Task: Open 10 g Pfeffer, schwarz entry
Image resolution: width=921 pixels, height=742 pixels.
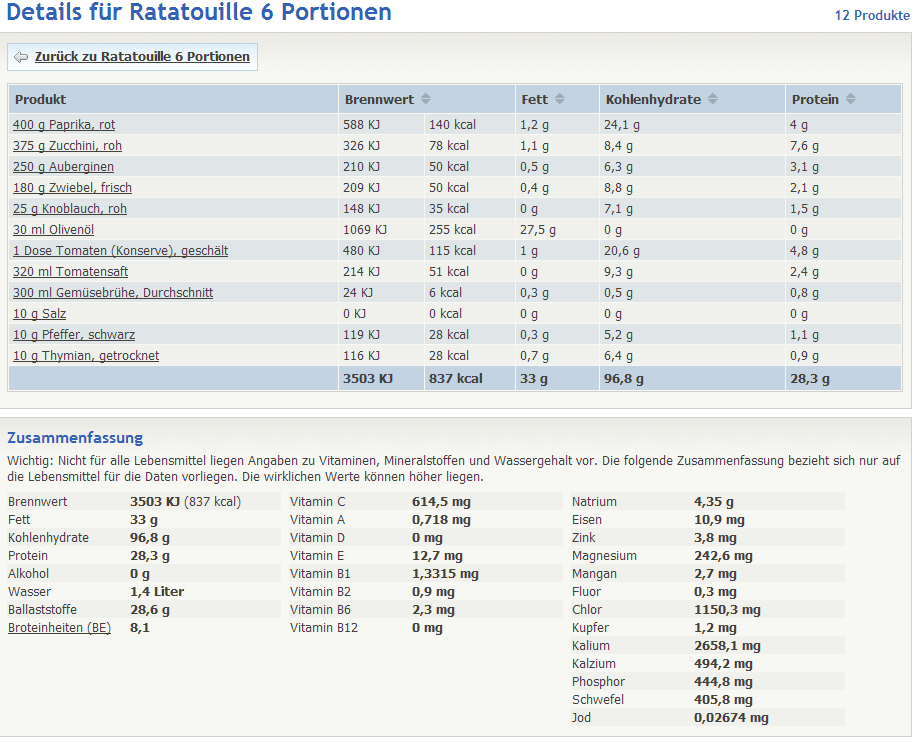Action: click(74, 335)
